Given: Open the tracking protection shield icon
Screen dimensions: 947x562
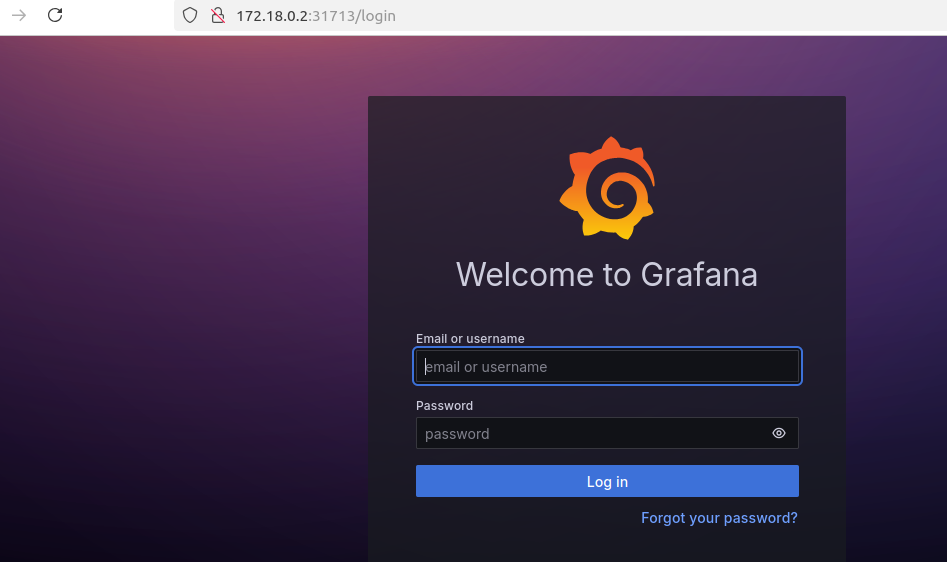Looking at the screenshot, I should [x=190, y=15].
